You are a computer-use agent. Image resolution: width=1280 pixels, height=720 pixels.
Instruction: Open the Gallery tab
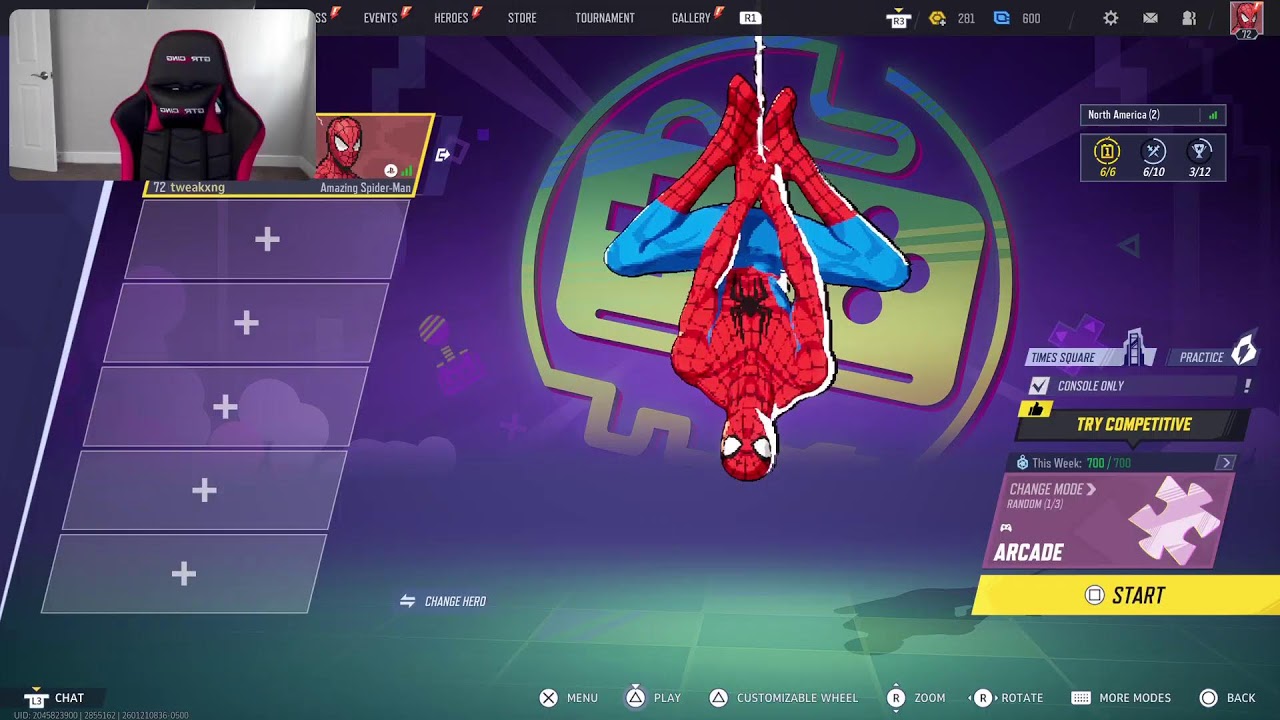[691, 18]
